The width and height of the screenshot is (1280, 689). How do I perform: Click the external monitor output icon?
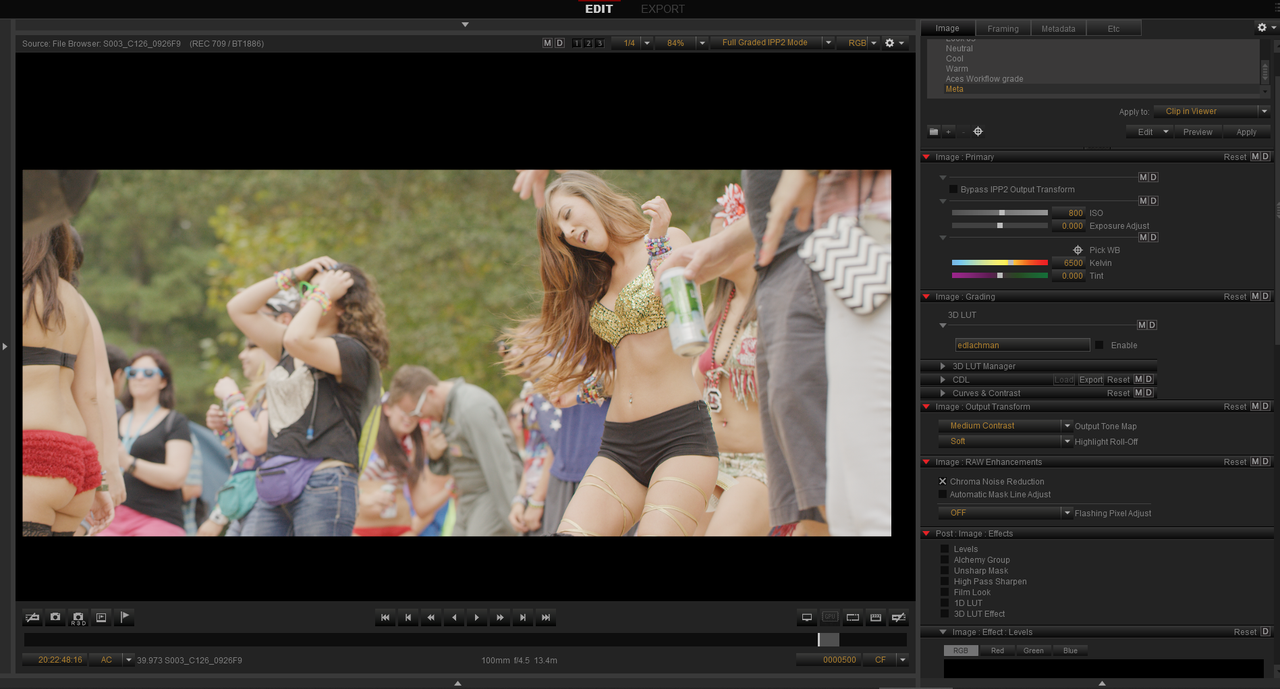(807, 617)
